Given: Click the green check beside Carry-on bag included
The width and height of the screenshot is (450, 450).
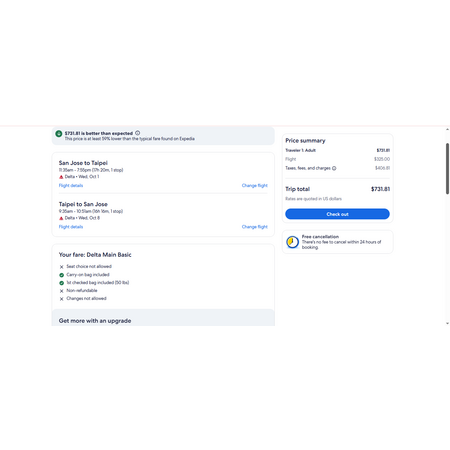Looking at the screenshot, I should [61, 275].
